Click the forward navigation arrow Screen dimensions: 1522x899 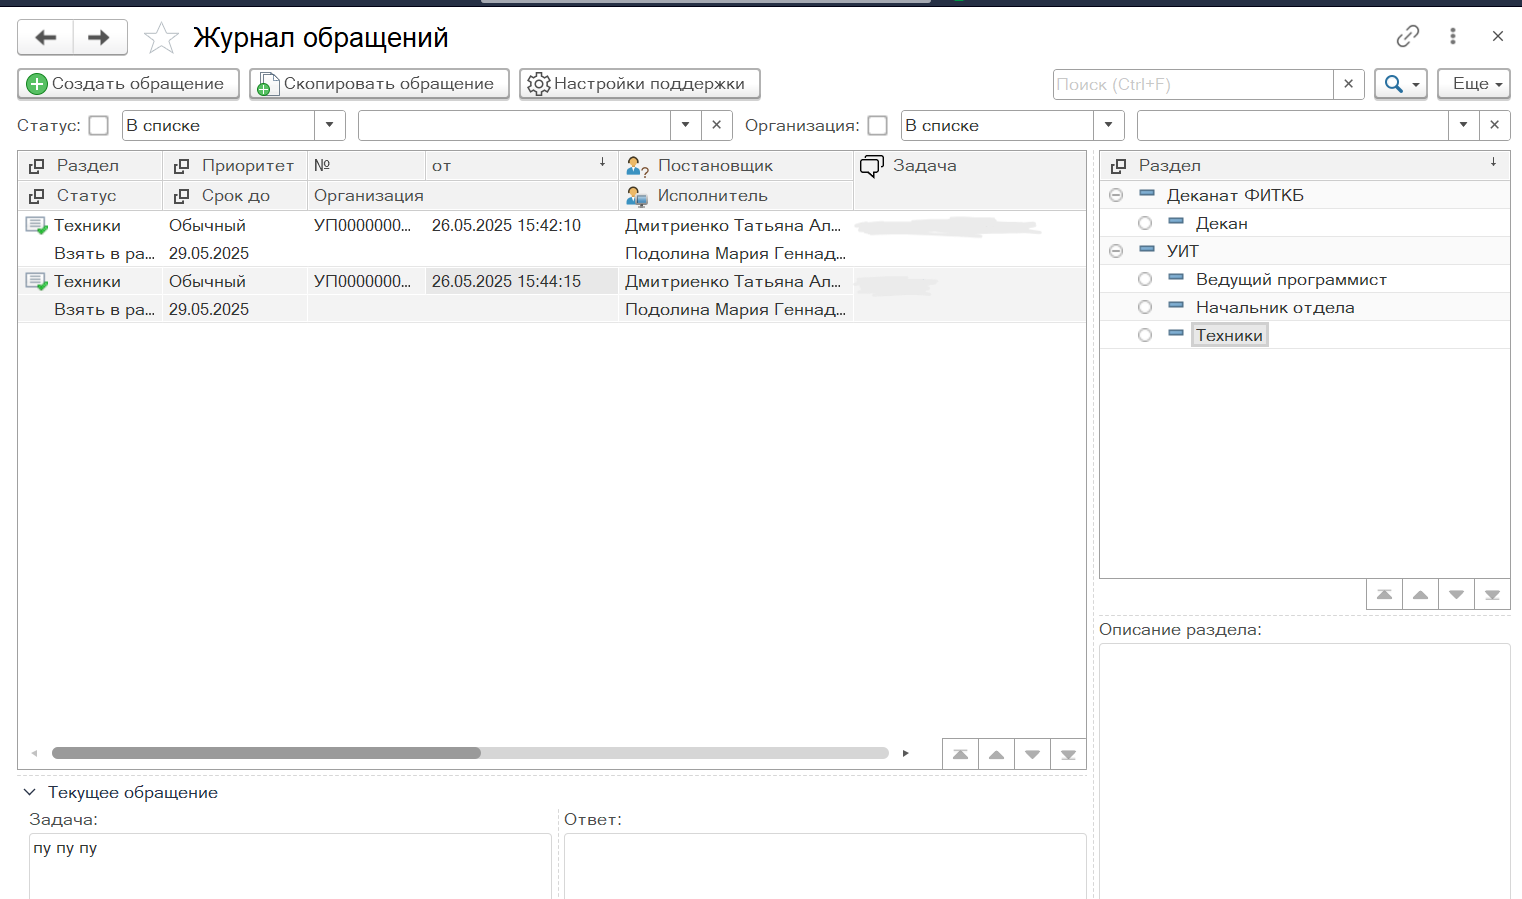tap(99, 38)
